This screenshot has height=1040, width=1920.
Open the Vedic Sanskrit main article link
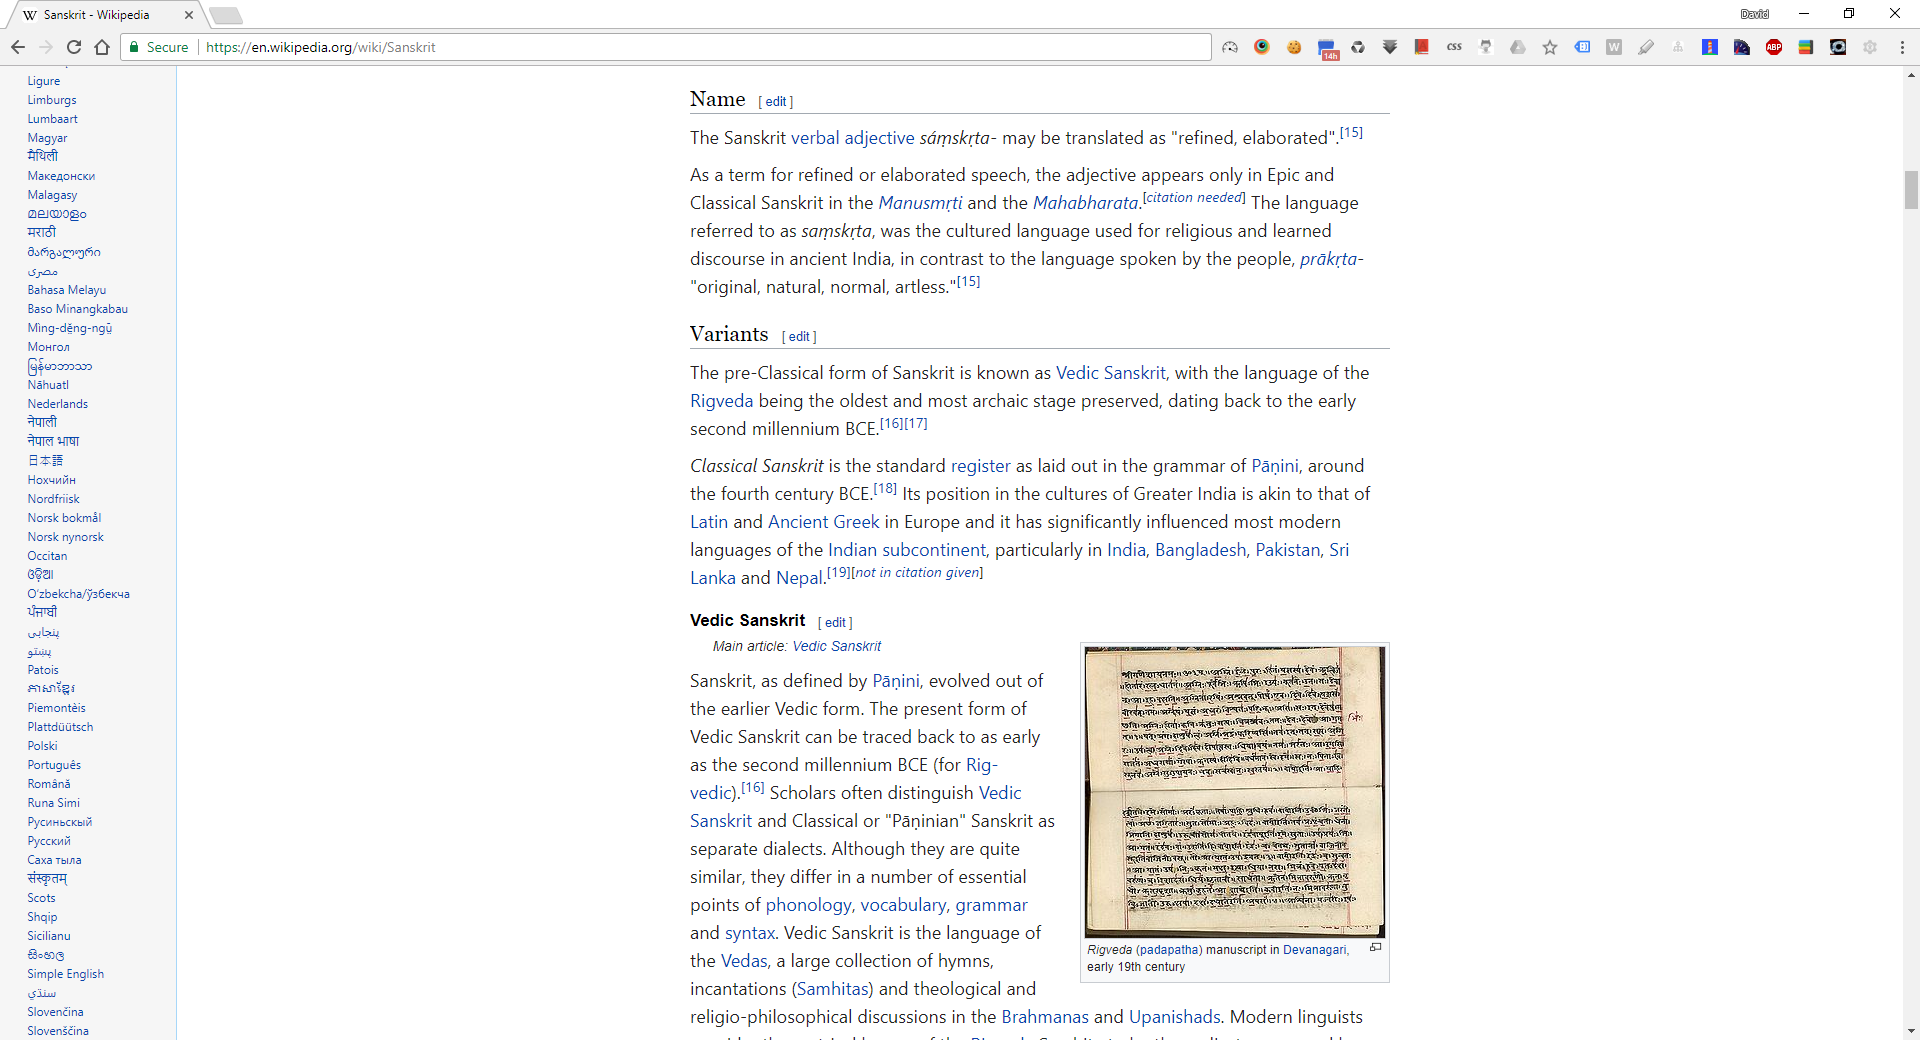(x=836, y=647)
